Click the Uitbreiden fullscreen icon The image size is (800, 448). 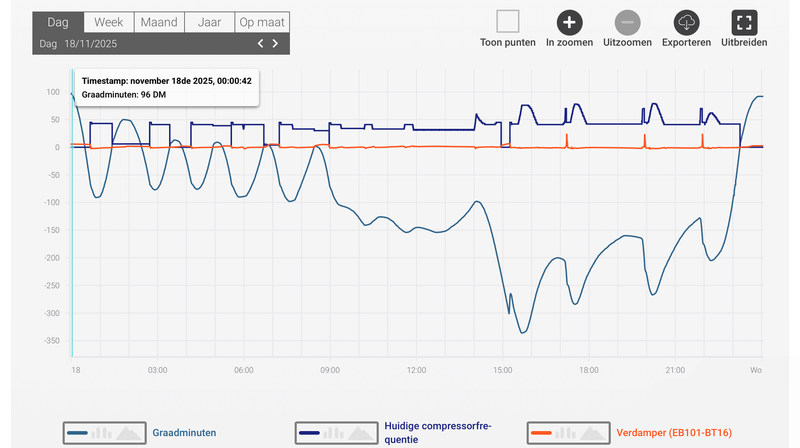tap(744, 22)
